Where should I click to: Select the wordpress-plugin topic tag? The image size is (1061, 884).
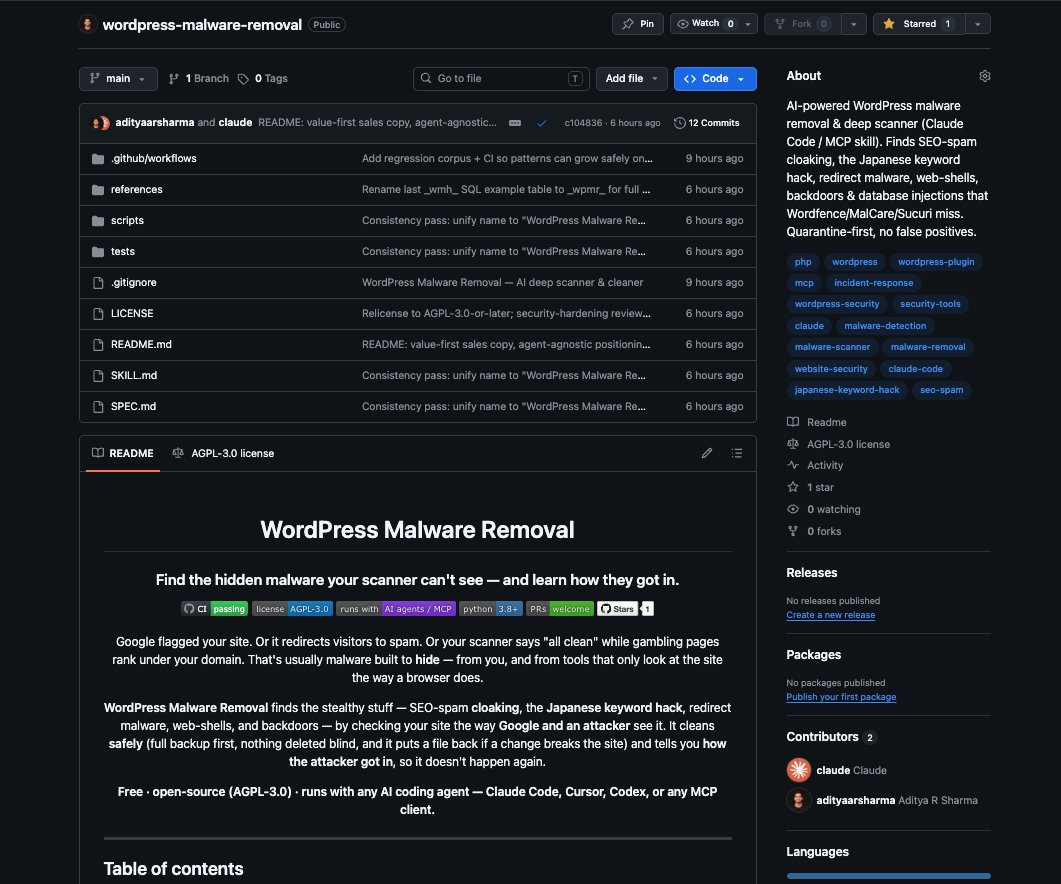coord(936,262)
